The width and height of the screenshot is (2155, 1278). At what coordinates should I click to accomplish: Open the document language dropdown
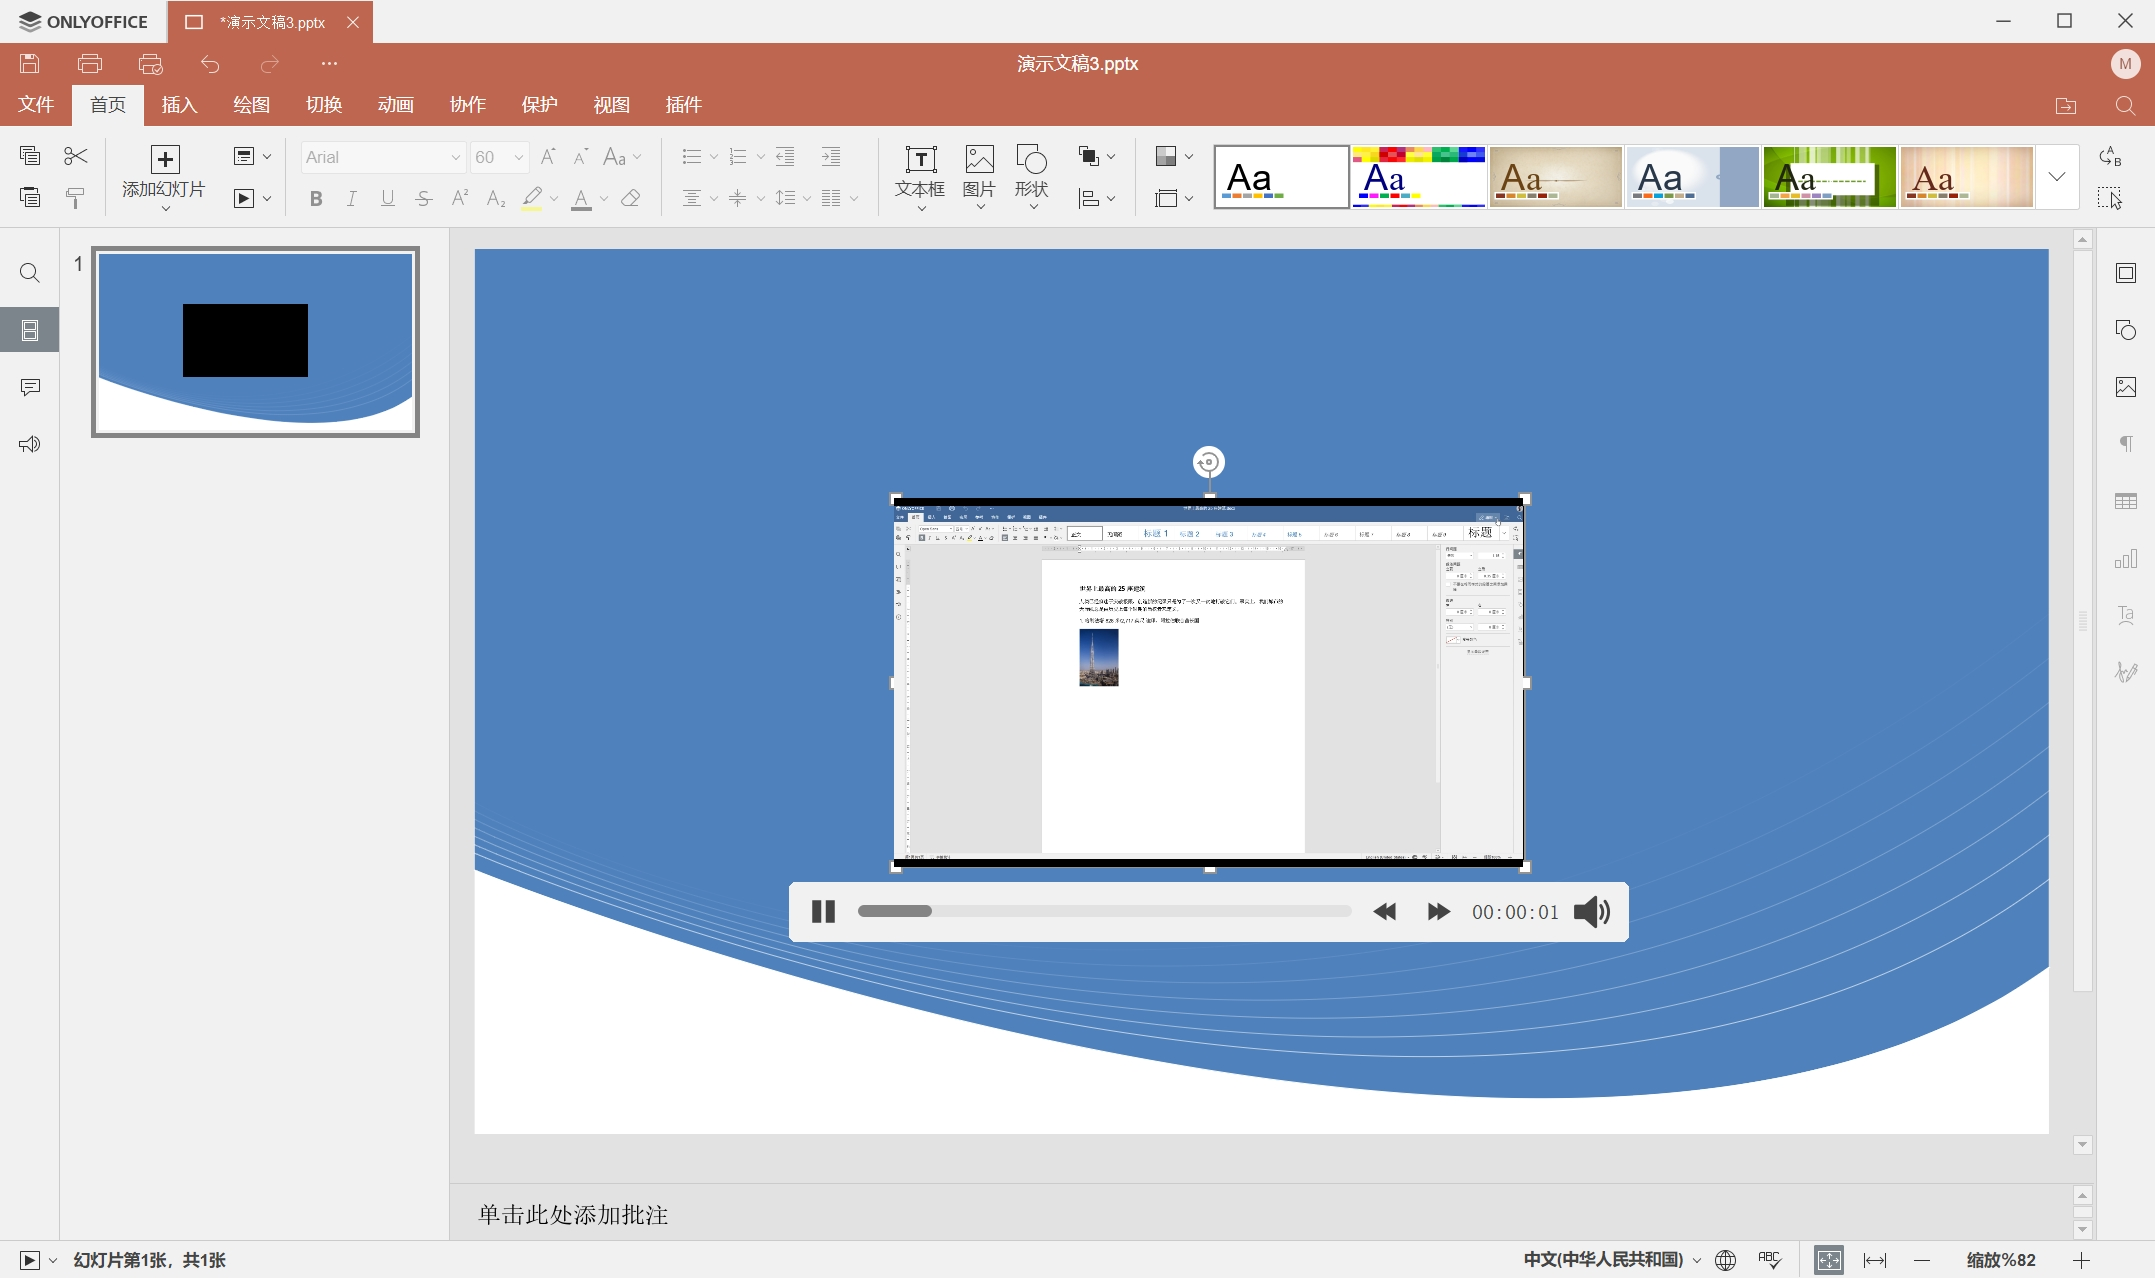(x=1611, y=1260)
